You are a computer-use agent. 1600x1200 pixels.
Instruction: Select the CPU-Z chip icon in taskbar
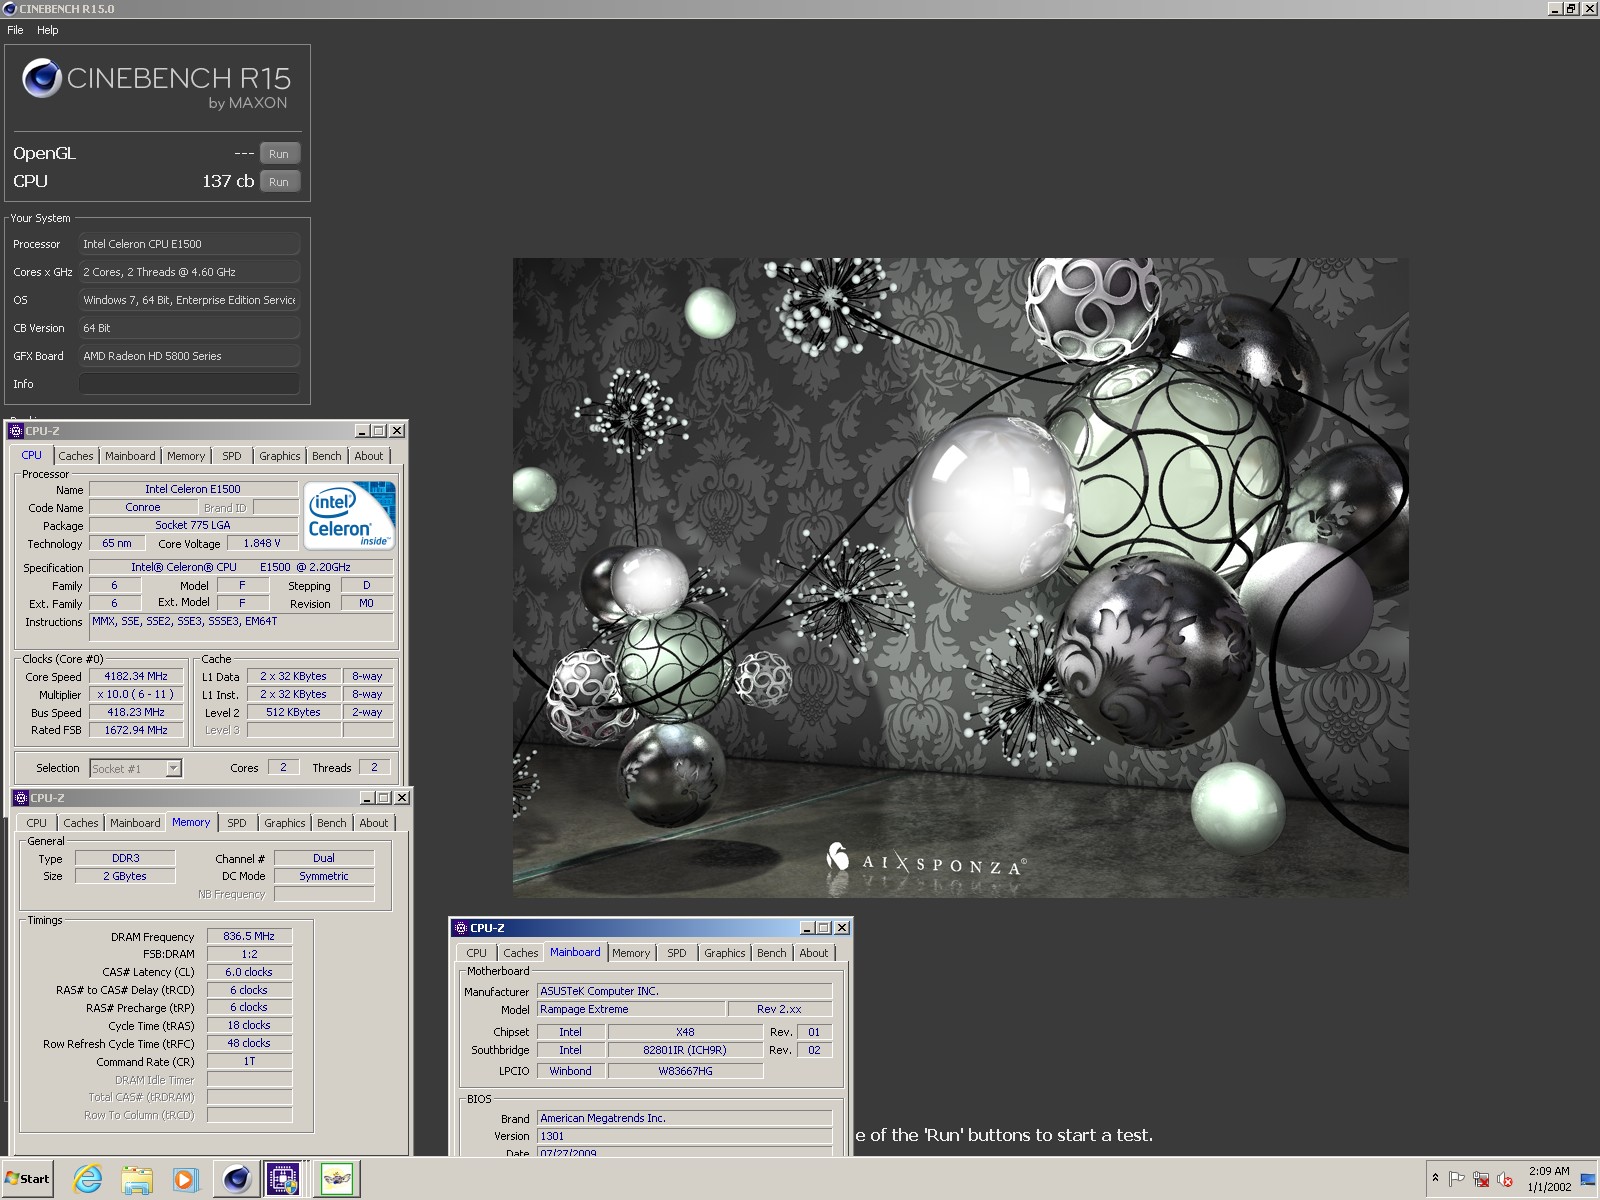[x=284, y=1179]
